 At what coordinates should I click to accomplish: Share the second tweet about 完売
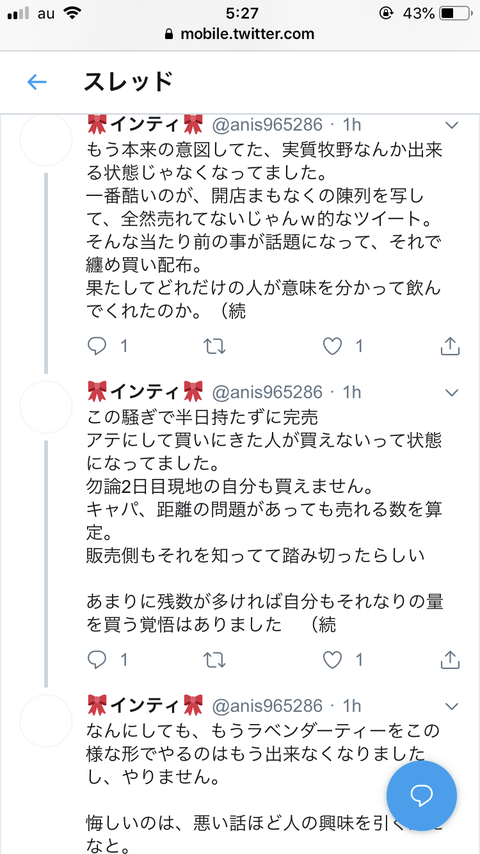[450, 660]
